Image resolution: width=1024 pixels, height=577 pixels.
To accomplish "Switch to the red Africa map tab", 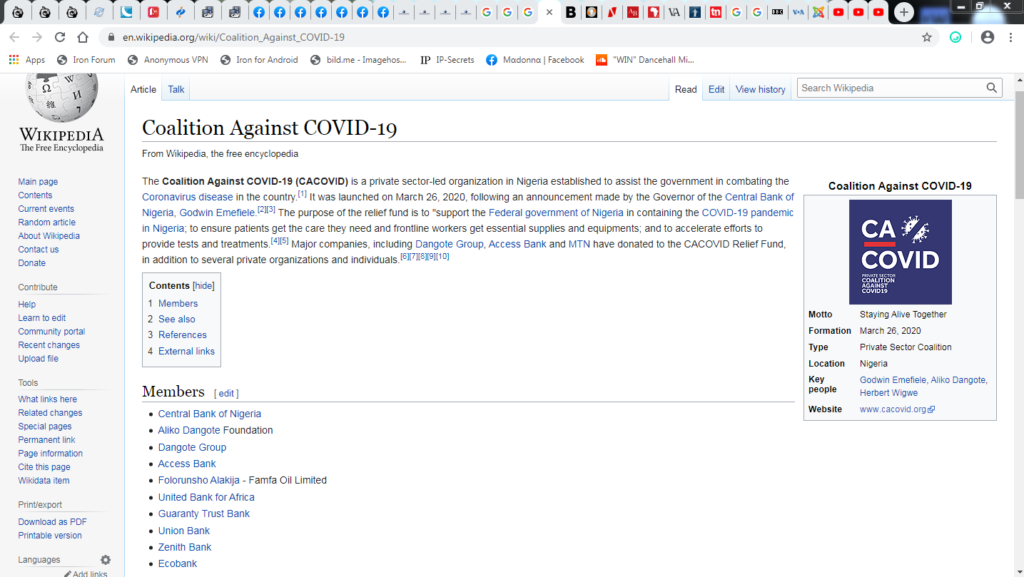I will [x=654, y=12].
